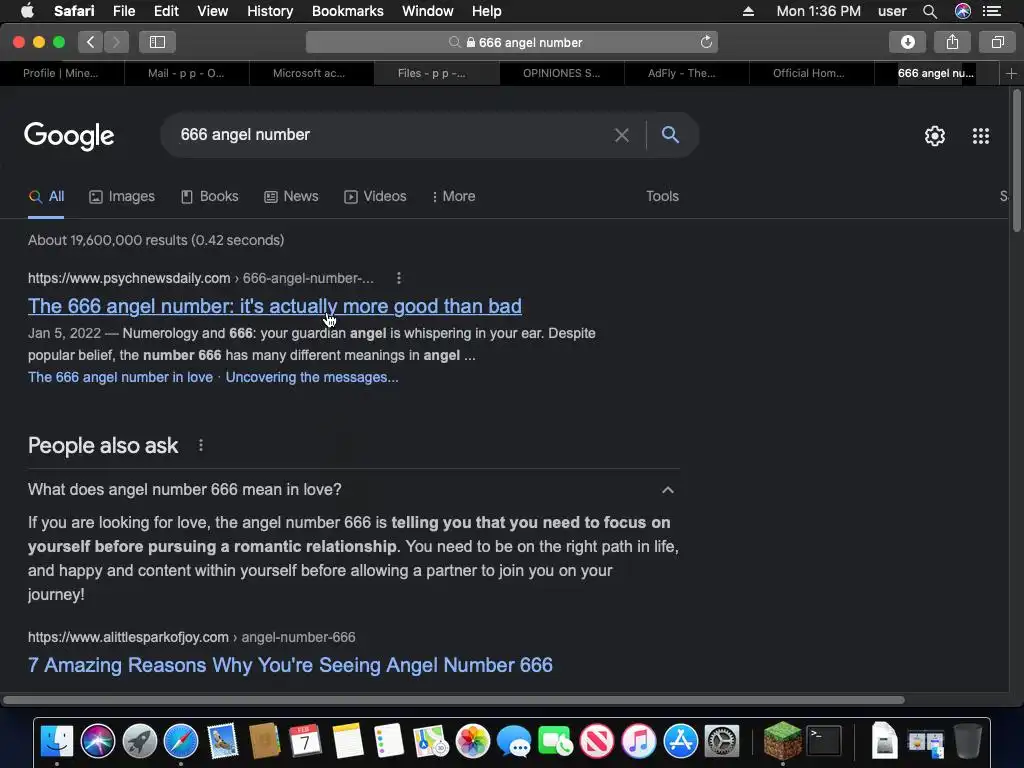Open Terminal from the dock
The height and width of the screenshot is (768, 1024).
824,741
